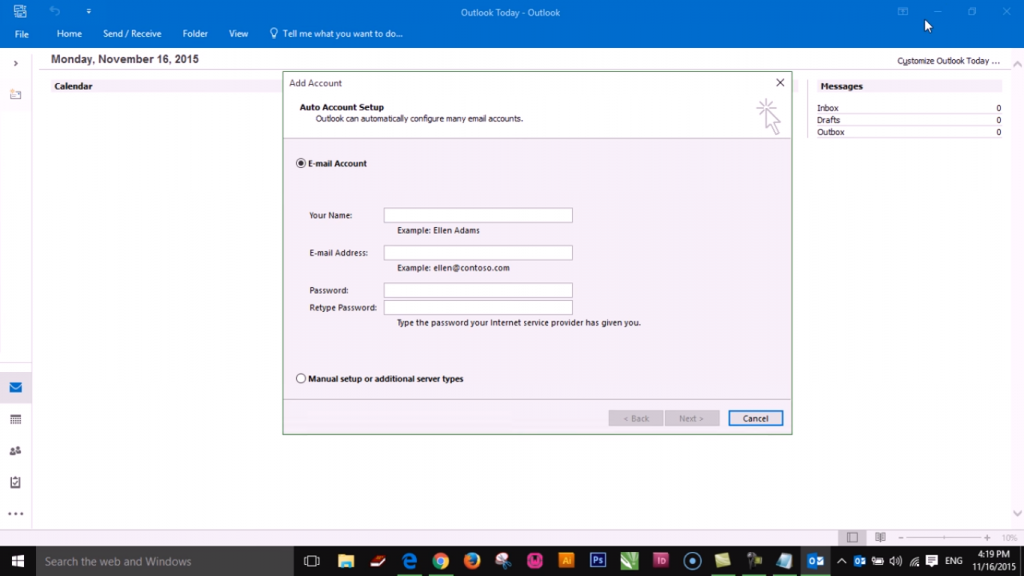Click the Messages heading in Outlook Today
1024x576 pixels.
pyautogui.click(x=841, y=86)
